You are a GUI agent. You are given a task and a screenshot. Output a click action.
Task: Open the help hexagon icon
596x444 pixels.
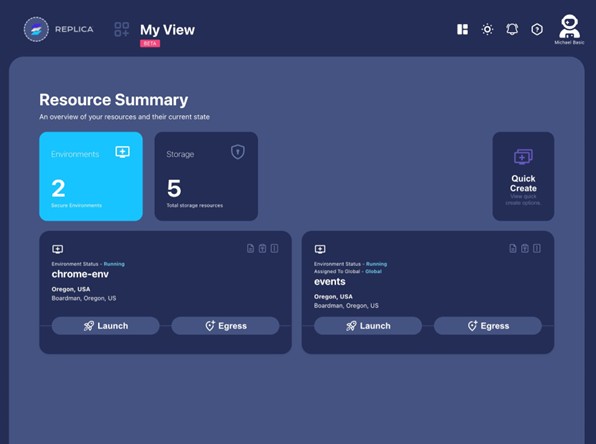click(x=537, y=29)
